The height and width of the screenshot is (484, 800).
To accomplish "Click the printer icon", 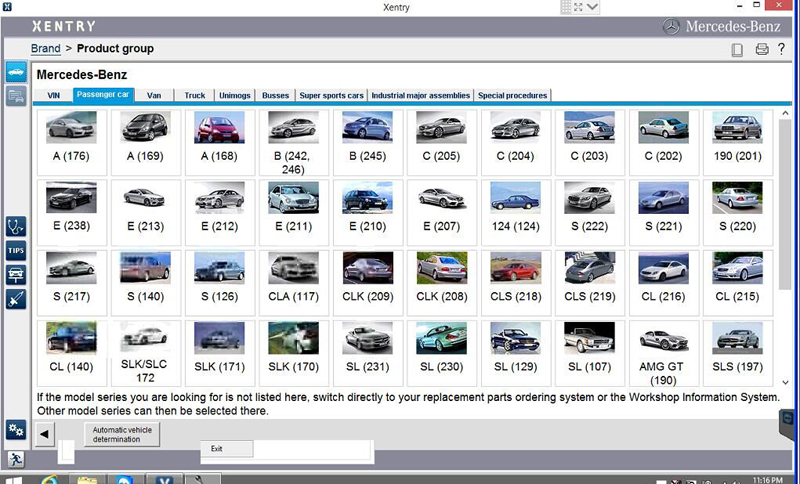I will point(762,49).
